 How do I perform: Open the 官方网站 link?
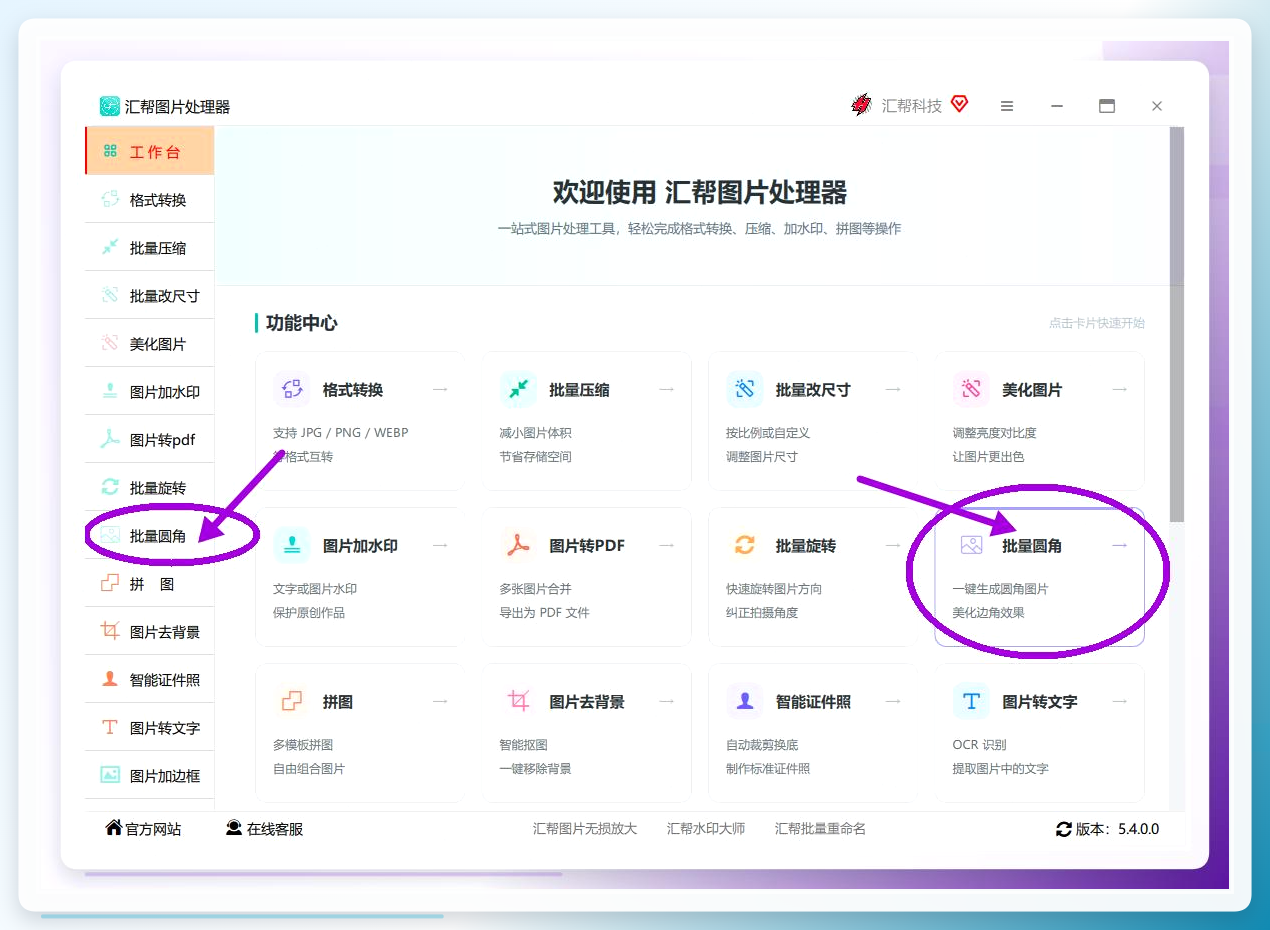[x=143, y=829]
